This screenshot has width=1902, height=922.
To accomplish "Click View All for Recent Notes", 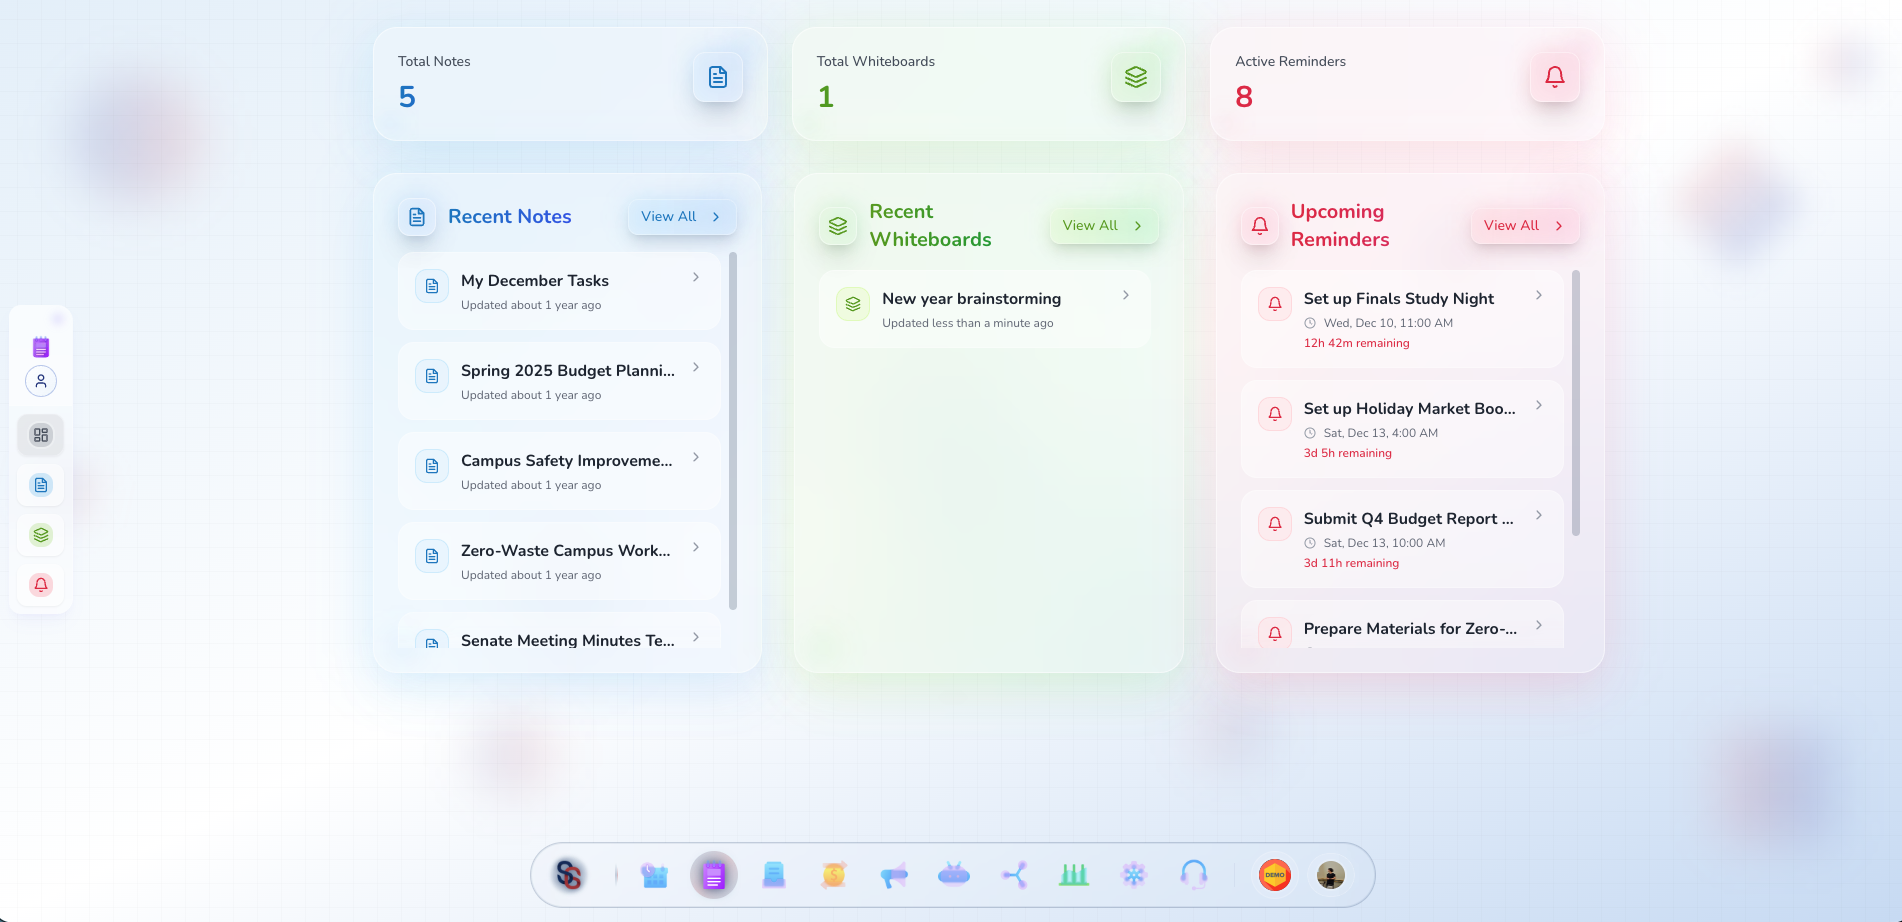I will tap(681, 216).
